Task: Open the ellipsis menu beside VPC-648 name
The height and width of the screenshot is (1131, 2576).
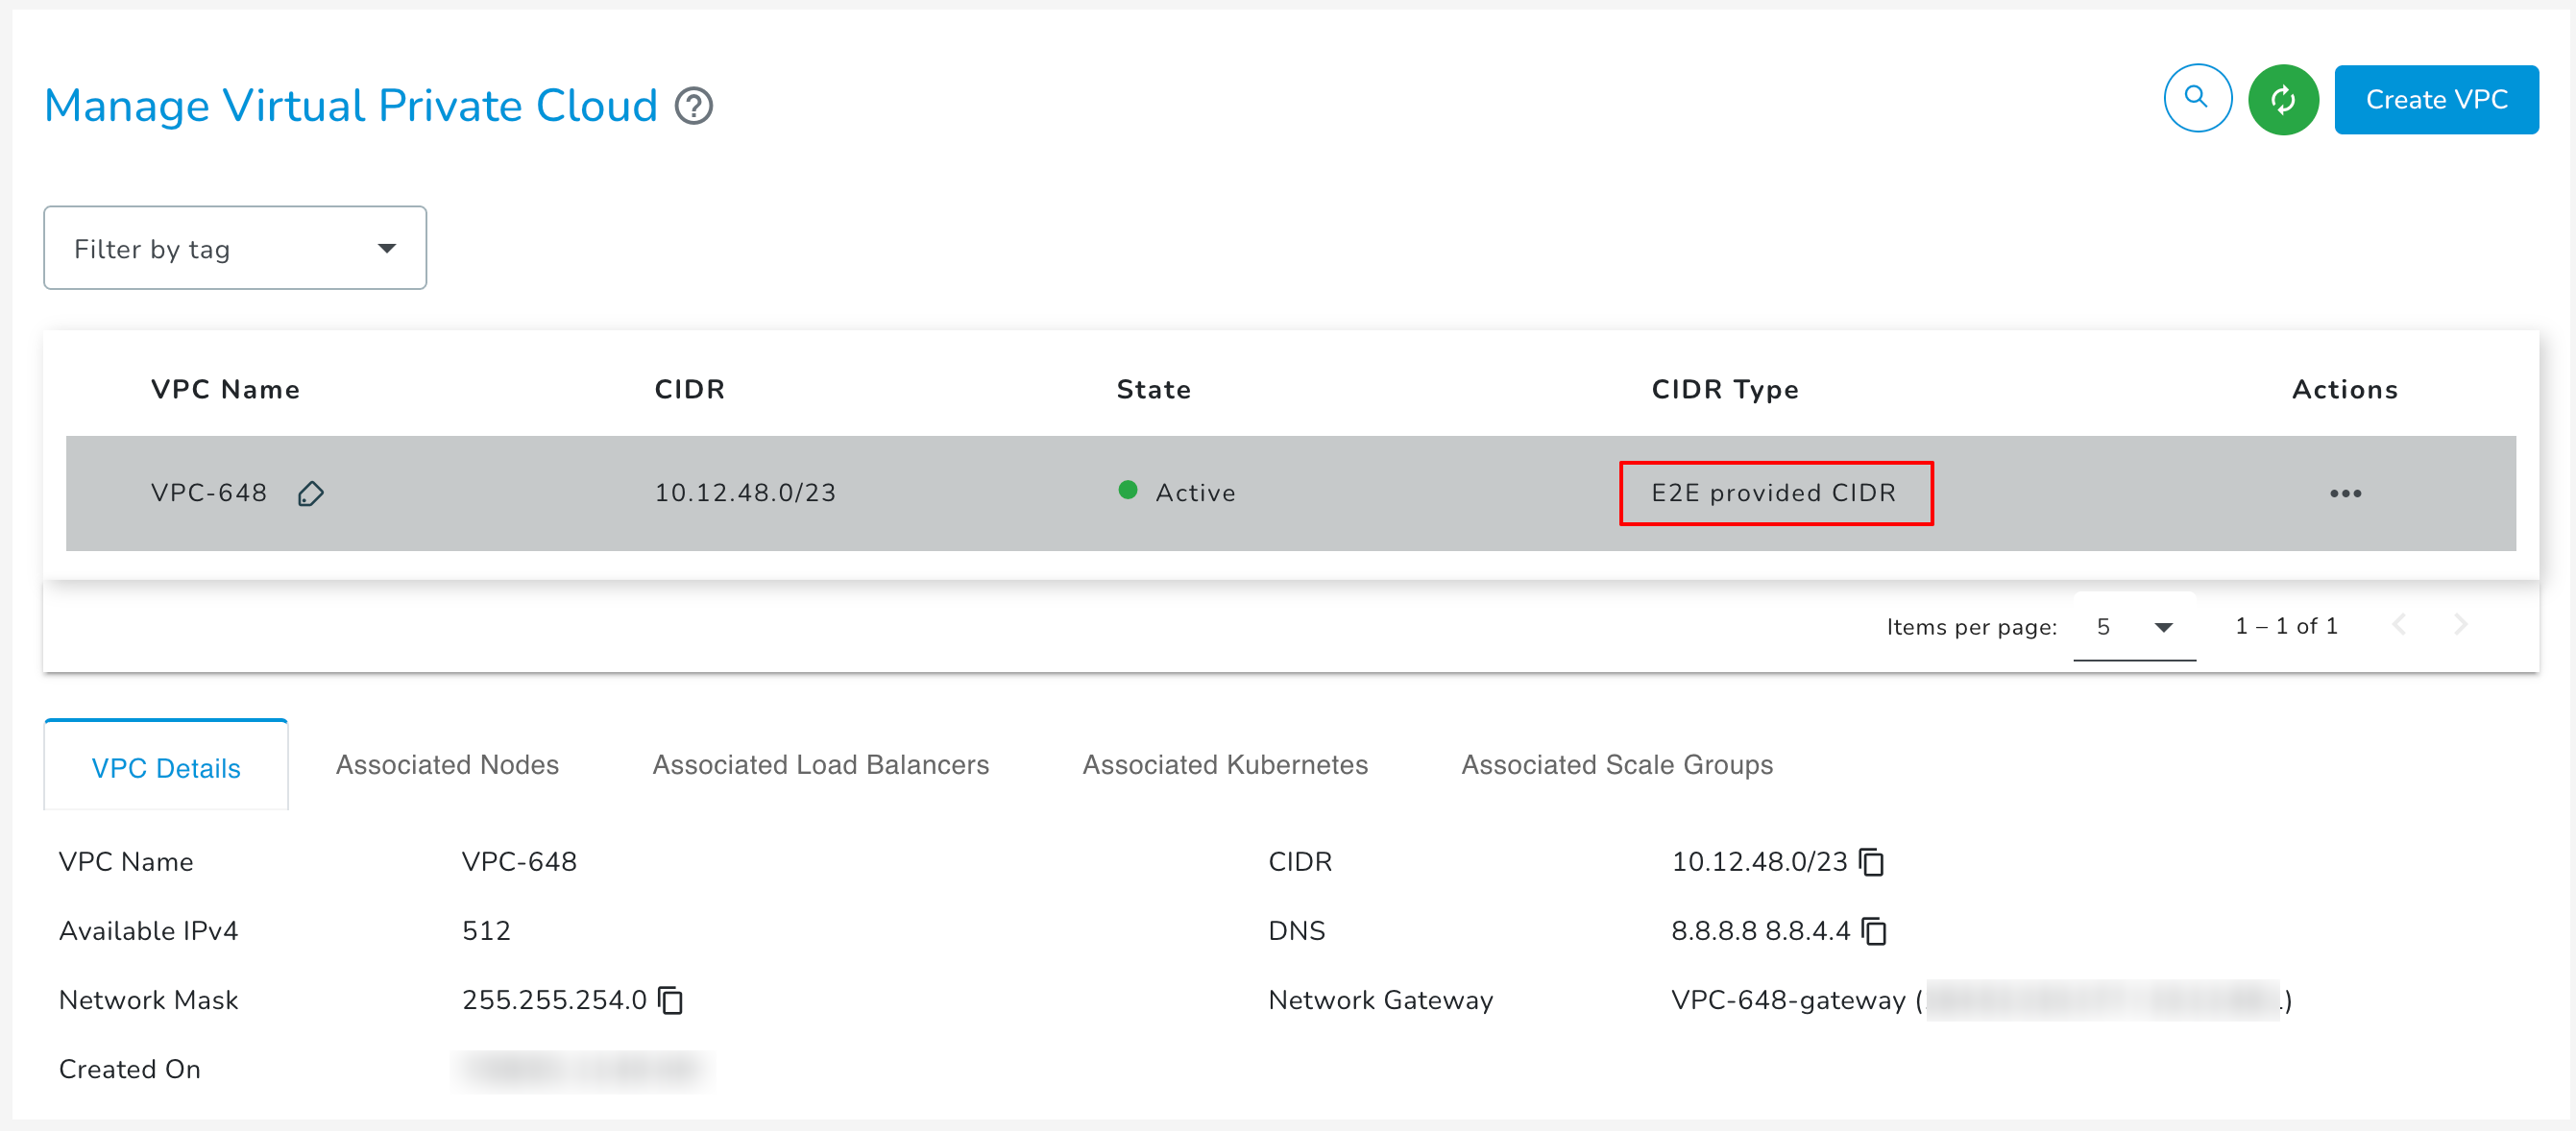Action: tap(2346, 493)
